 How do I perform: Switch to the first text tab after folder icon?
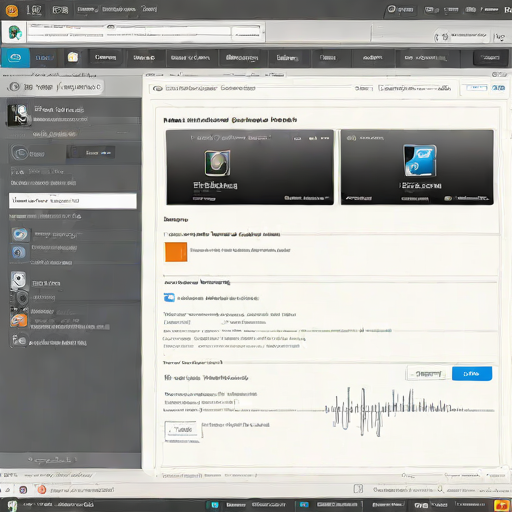pos(105,58)
